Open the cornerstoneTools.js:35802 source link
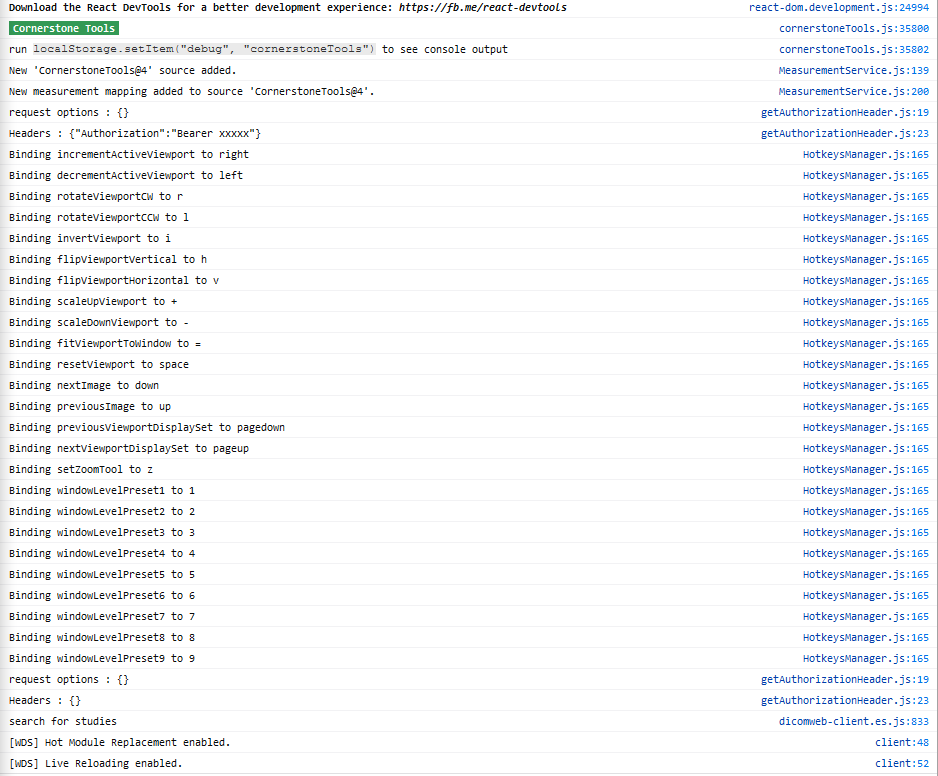Viewport: 938px width, 776px height. [x=854, y=50]
